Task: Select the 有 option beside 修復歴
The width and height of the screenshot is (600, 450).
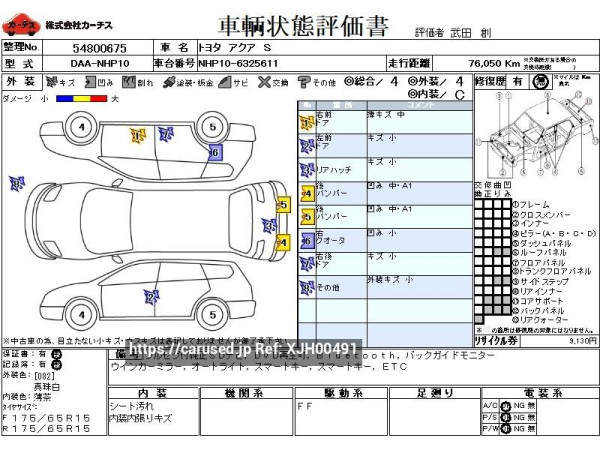Action: tap(517, 81)
